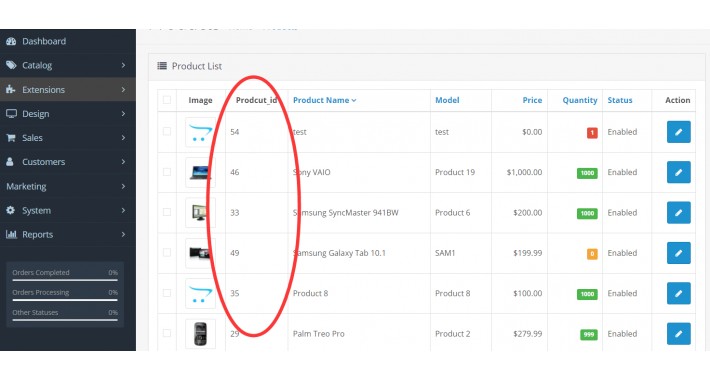Screen dimensions: 710x380
Task: Sort by Quantity column header
Action: click(580, 100)
